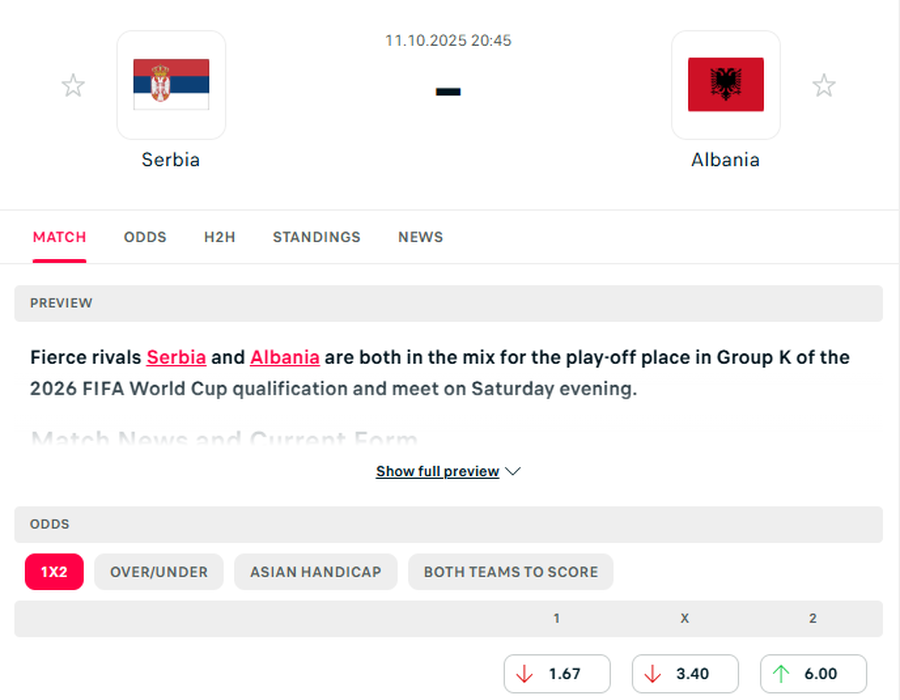This screenshot has width=900, height=700.
Task: Open the H2H tab
Action: [219, 237]
